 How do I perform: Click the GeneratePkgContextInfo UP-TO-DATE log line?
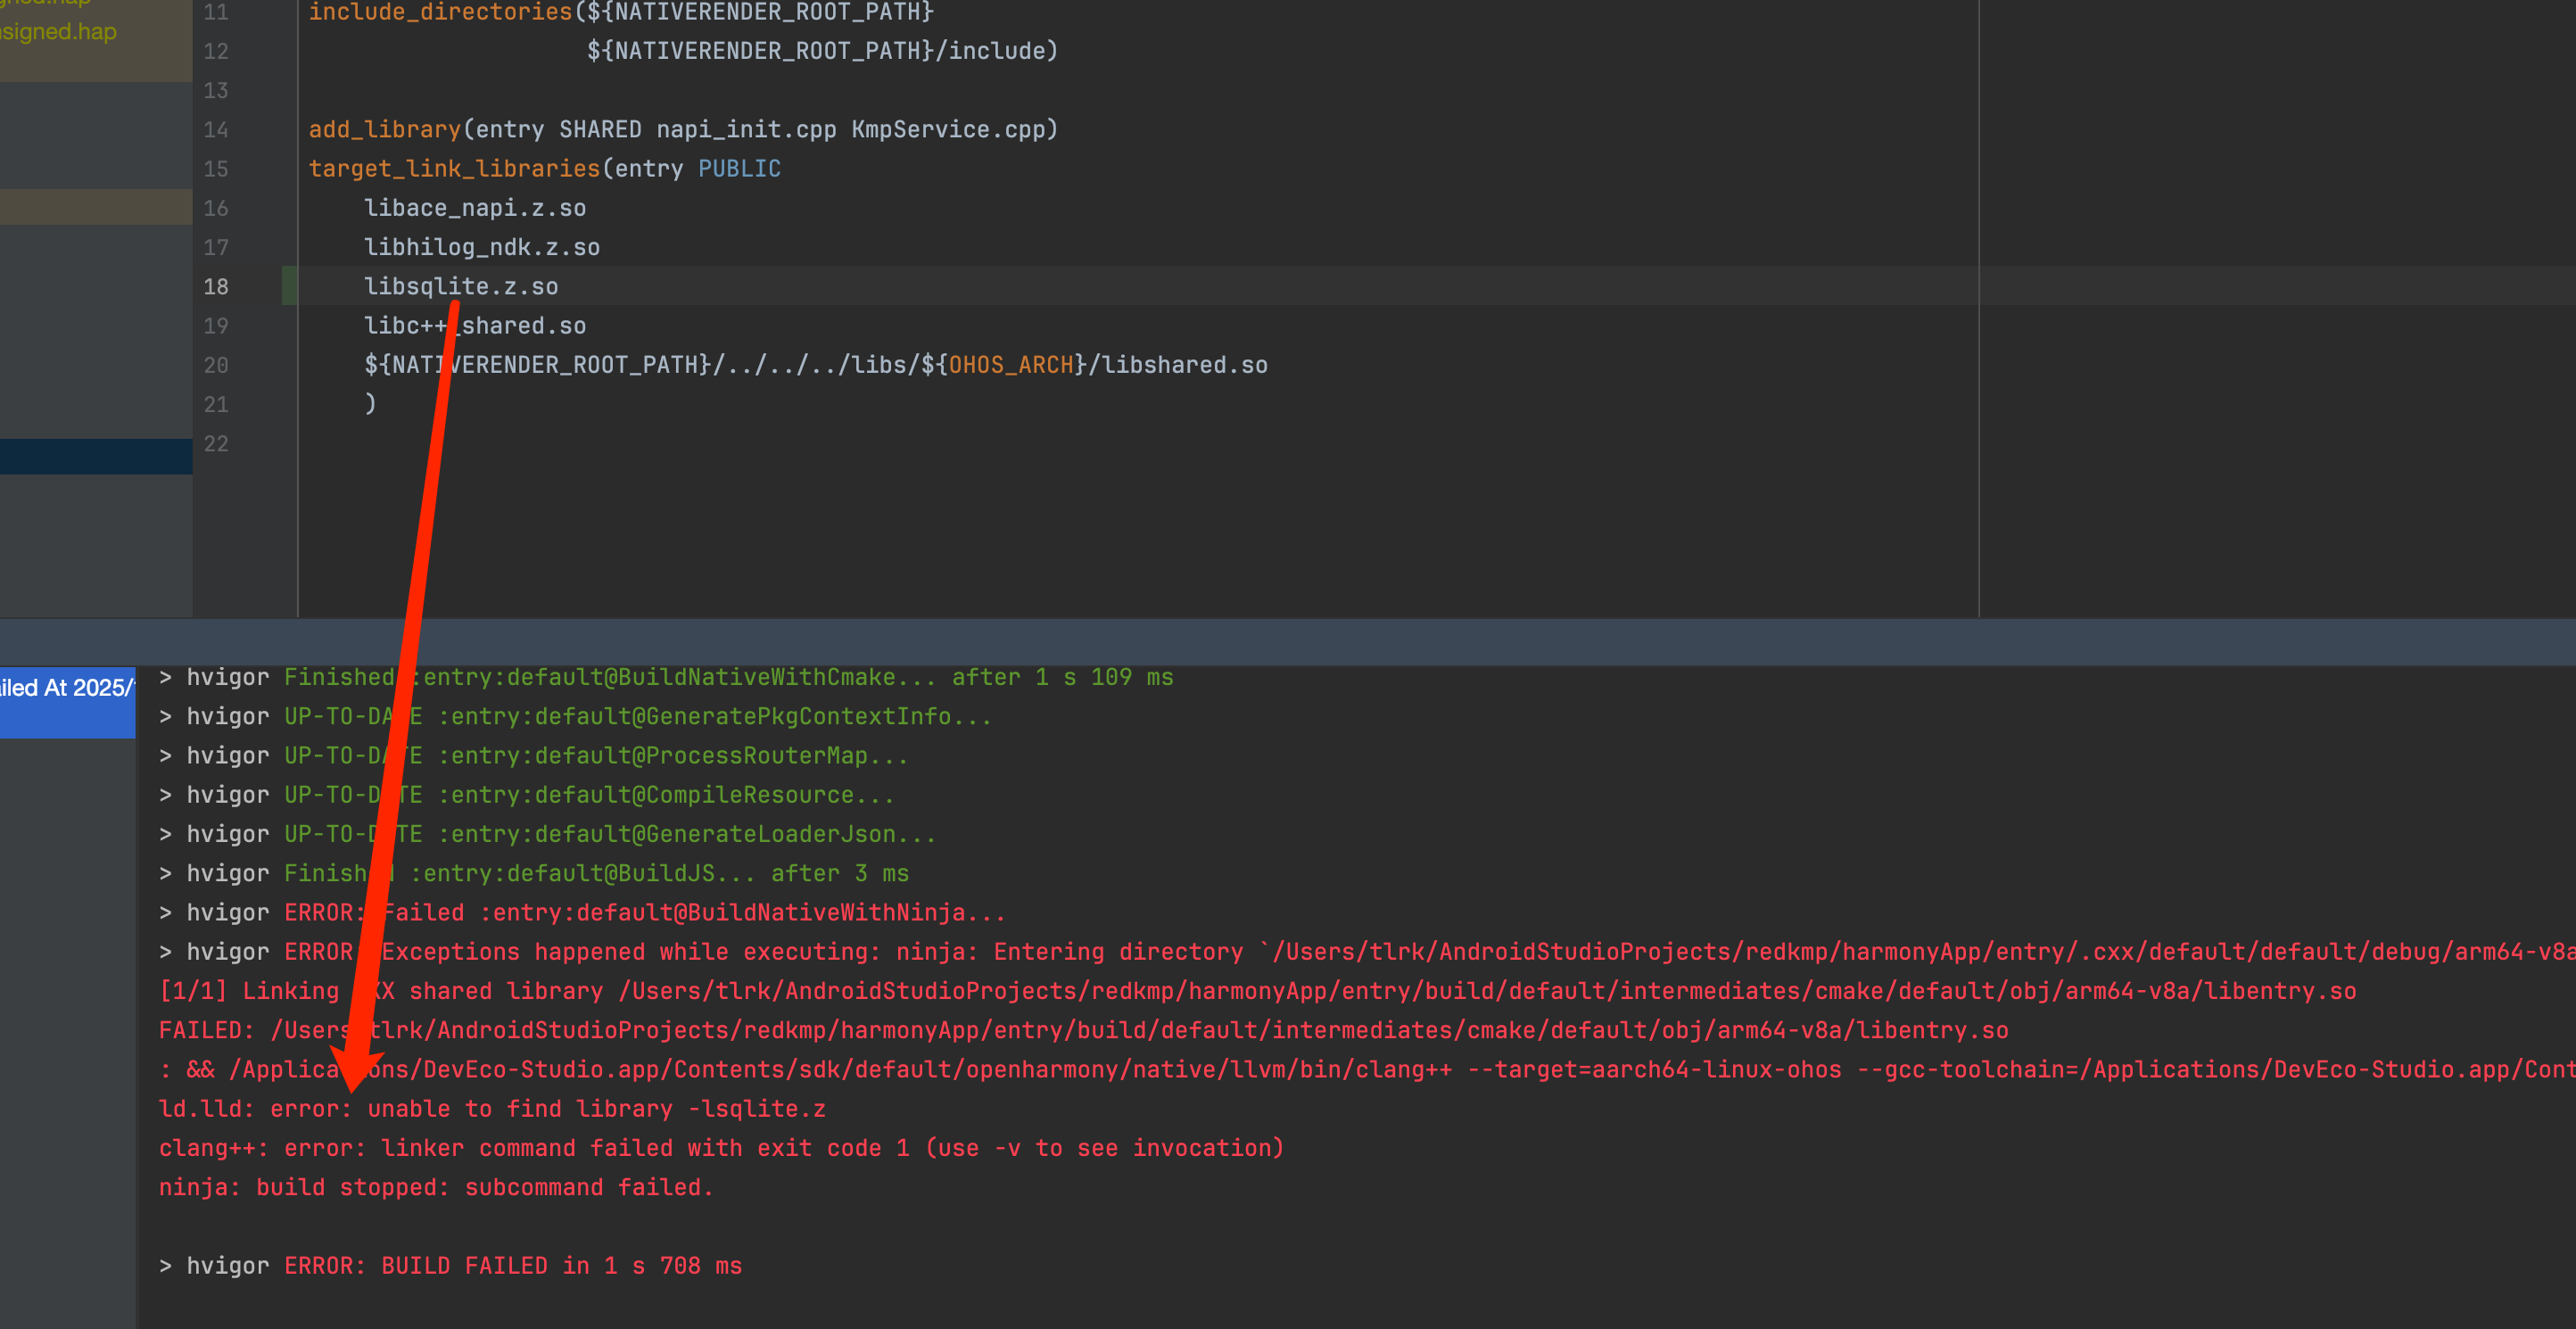[x=575, y=717]
